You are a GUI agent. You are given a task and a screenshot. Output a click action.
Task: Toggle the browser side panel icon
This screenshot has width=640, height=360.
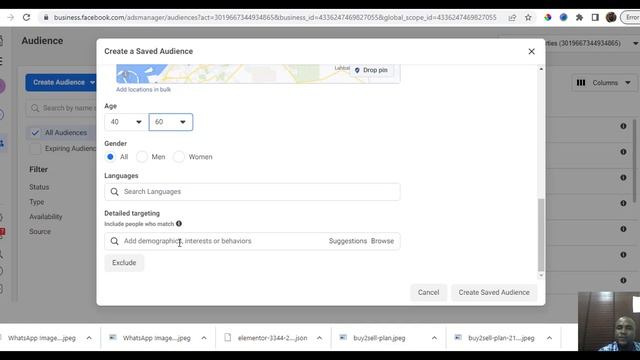(x=595, y=18)
